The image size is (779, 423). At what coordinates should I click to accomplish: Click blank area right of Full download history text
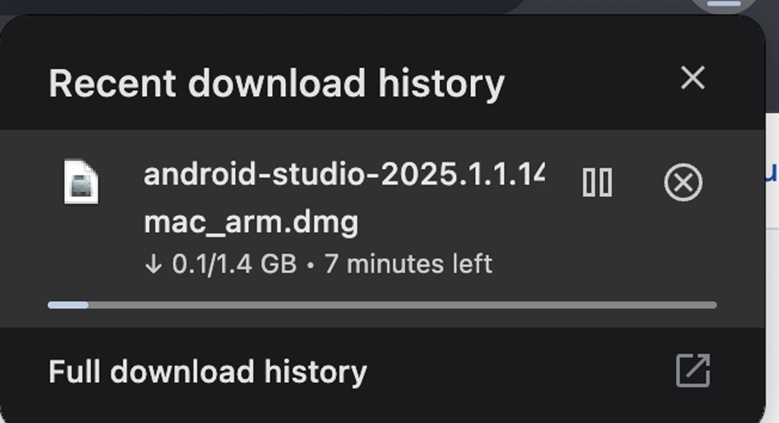coord(520,372)
